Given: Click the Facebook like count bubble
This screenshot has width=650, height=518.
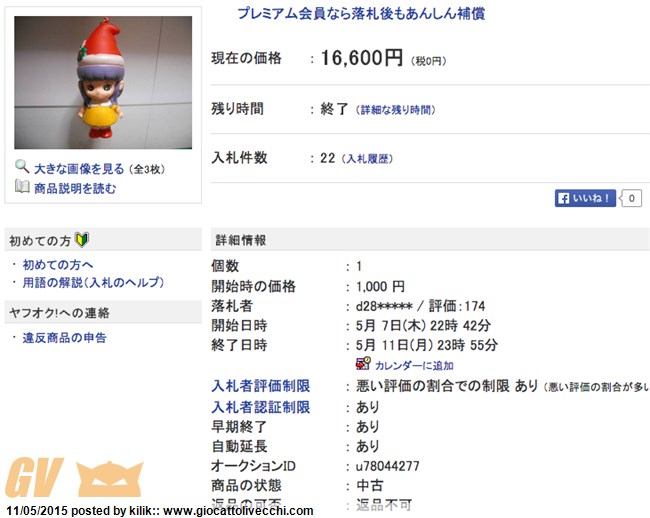Looking at the screenshot, I should [x=631, y=198].
